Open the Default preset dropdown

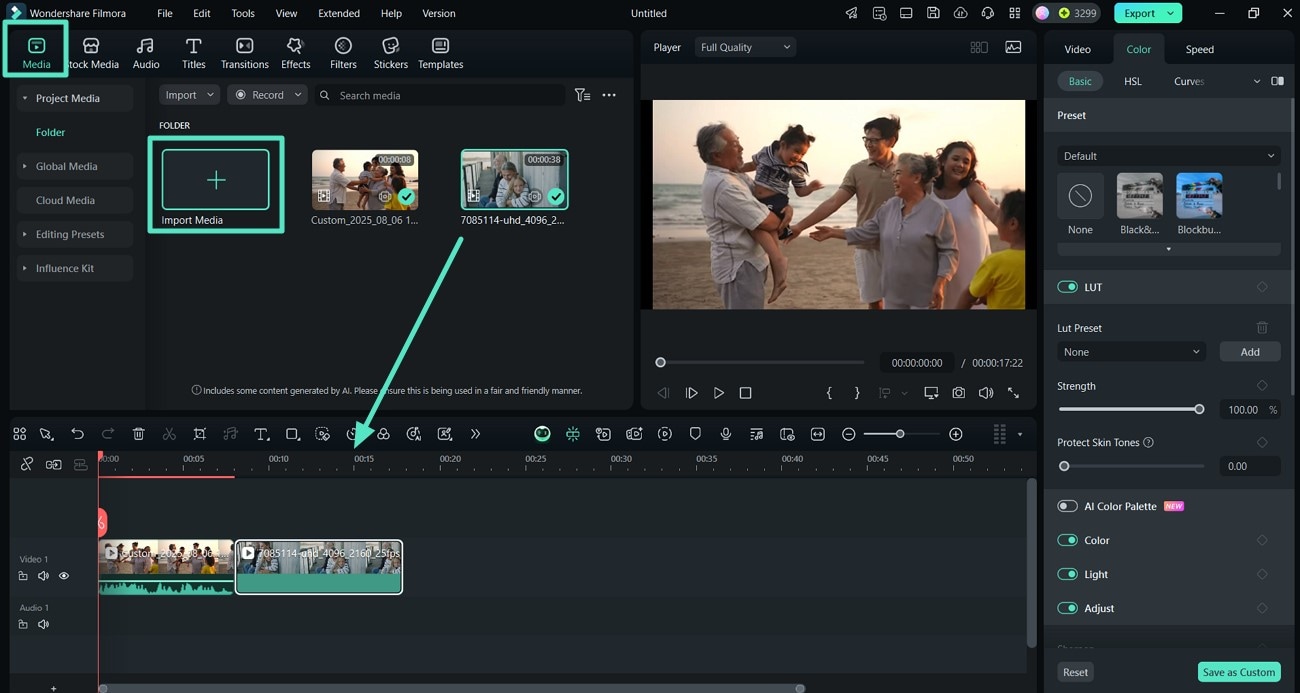click(x=1169, y=156)
